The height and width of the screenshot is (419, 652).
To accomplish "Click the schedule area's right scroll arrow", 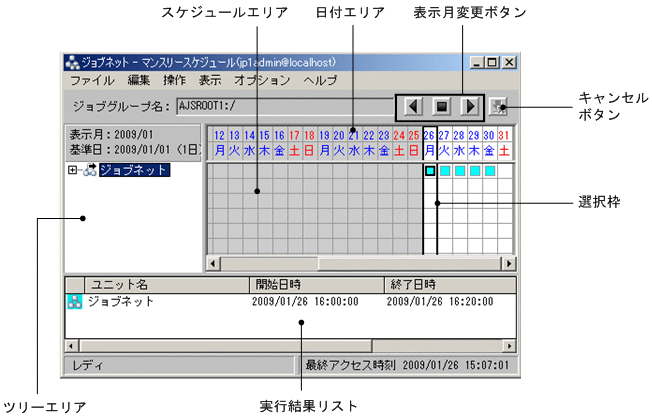I will 509,264.
